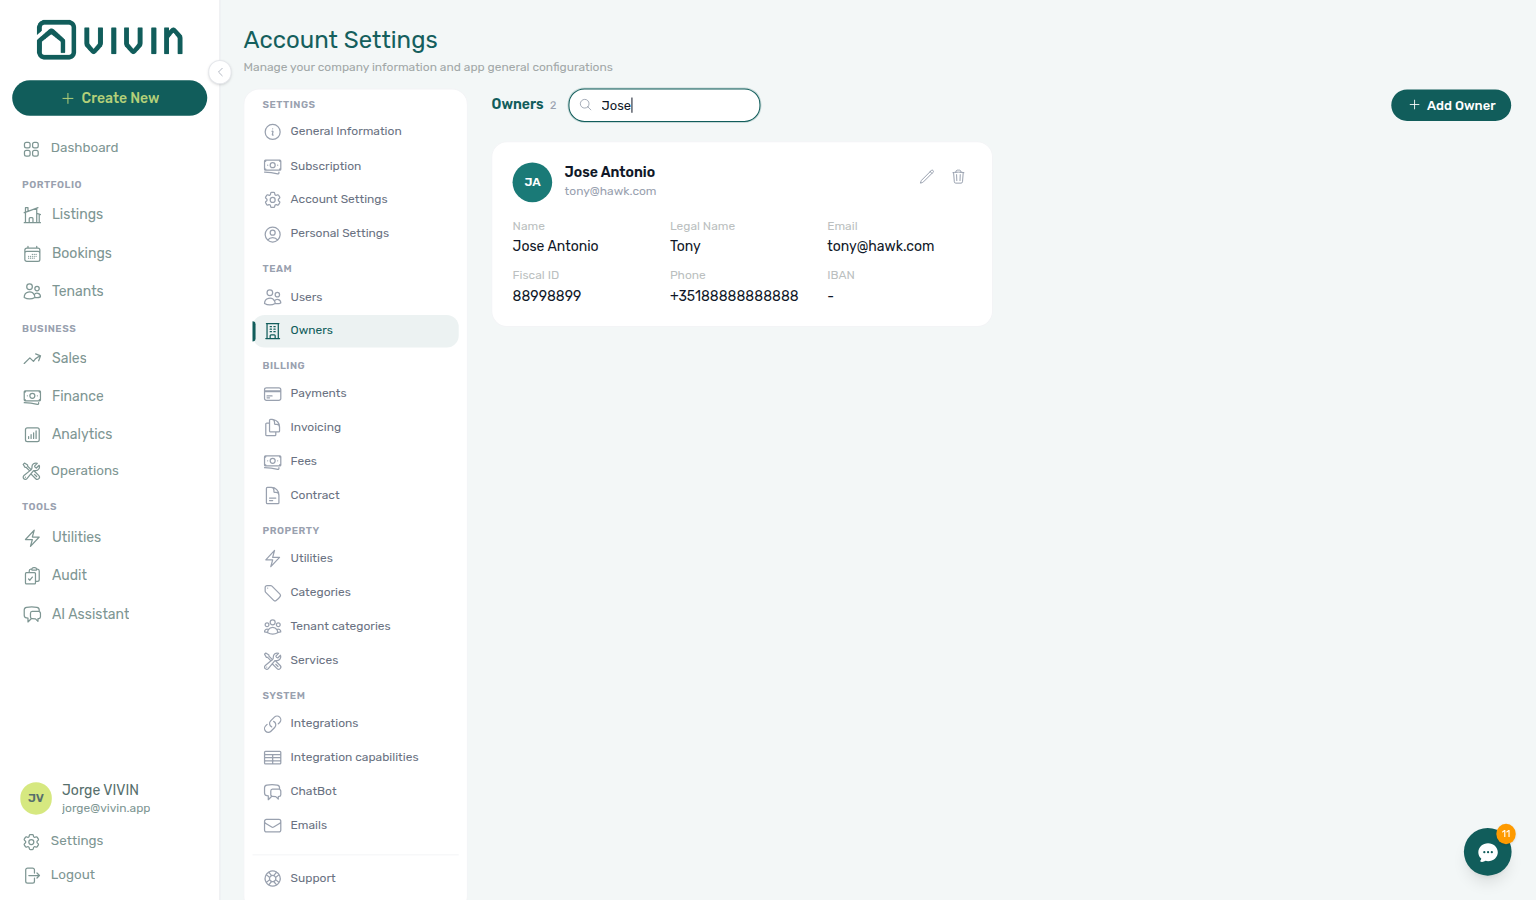Image resolution: width=1536 pixels, height=900 pixels.
Task: Open Utilities under Property settings
Action: [356, 558]
